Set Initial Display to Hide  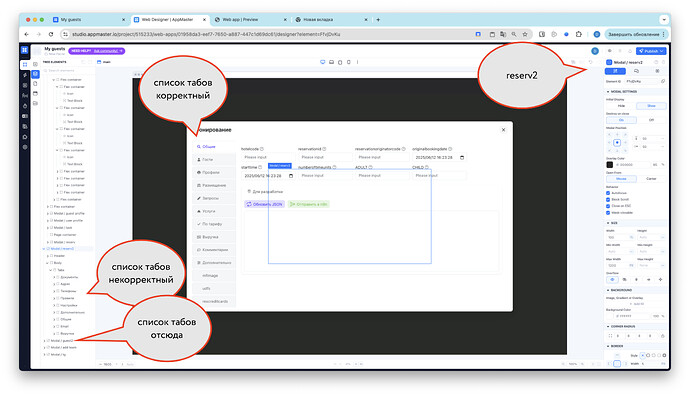(x=621, y=106)
